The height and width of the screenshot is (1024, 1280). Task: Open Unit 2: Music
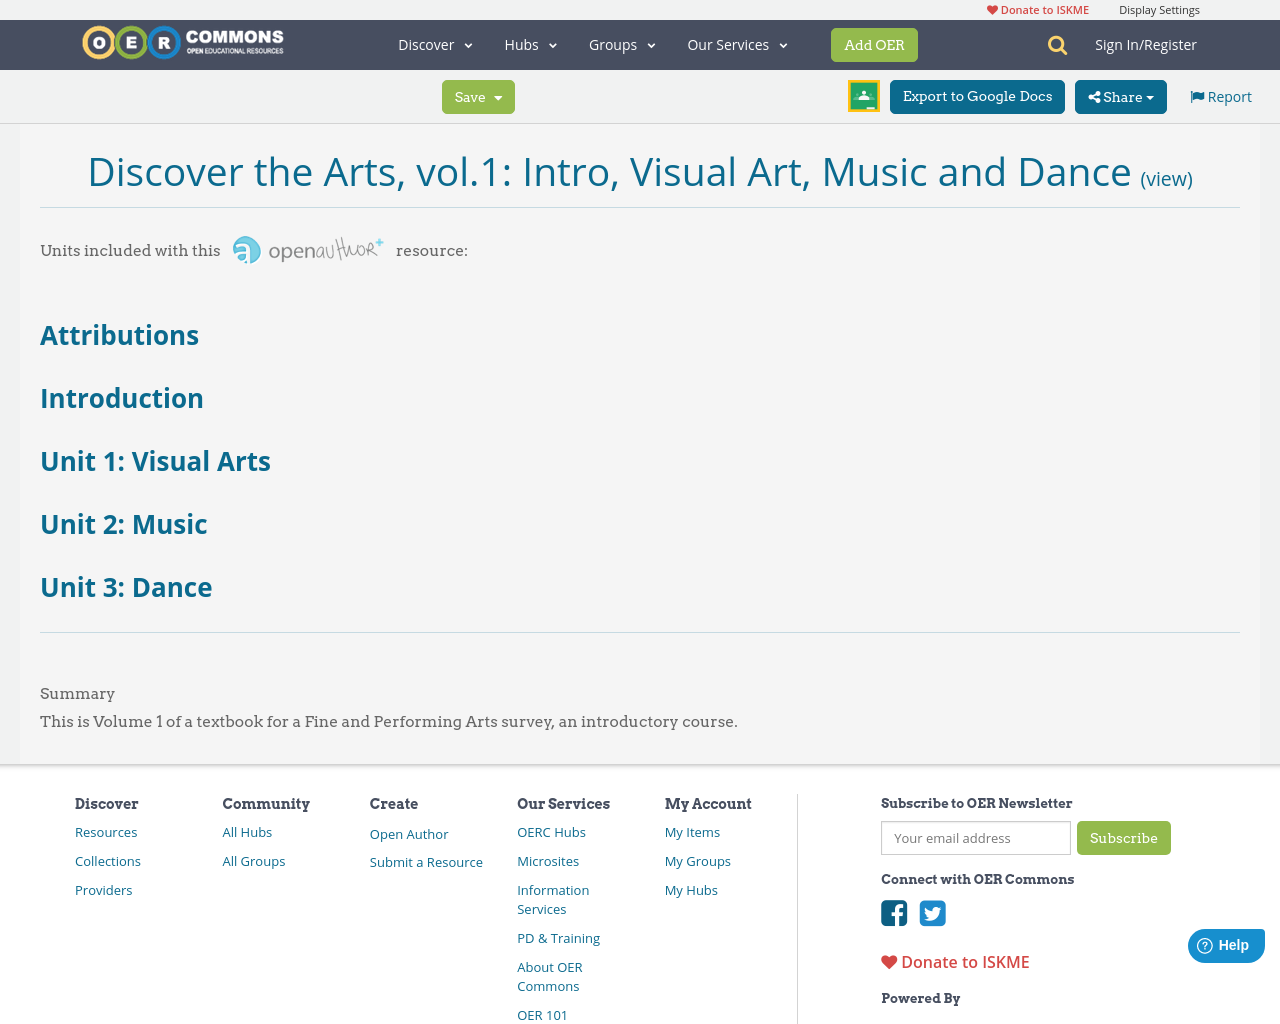click(x=123, y=522)
